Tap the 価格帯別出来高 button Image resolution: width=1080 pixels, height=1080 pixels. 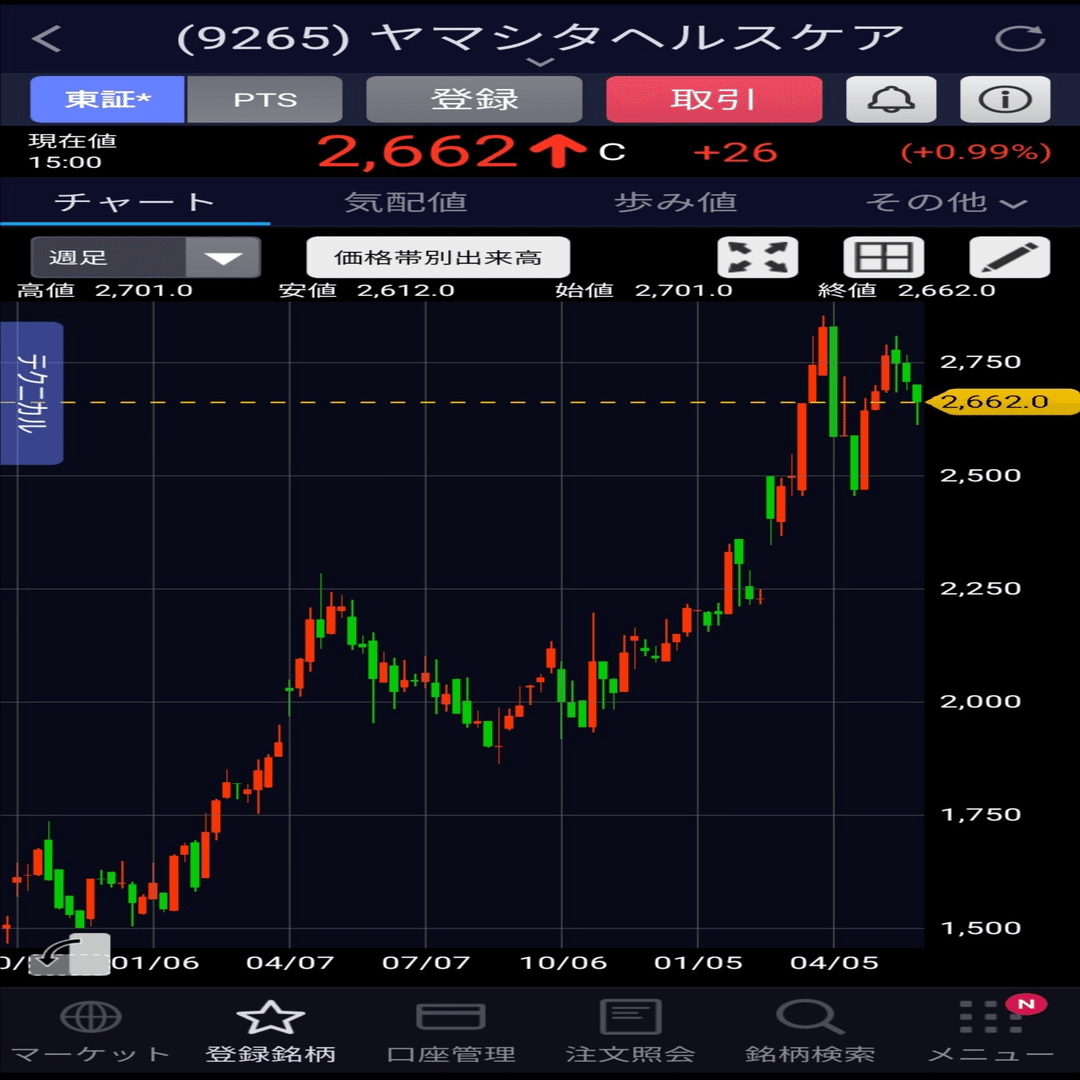[438, 258]
